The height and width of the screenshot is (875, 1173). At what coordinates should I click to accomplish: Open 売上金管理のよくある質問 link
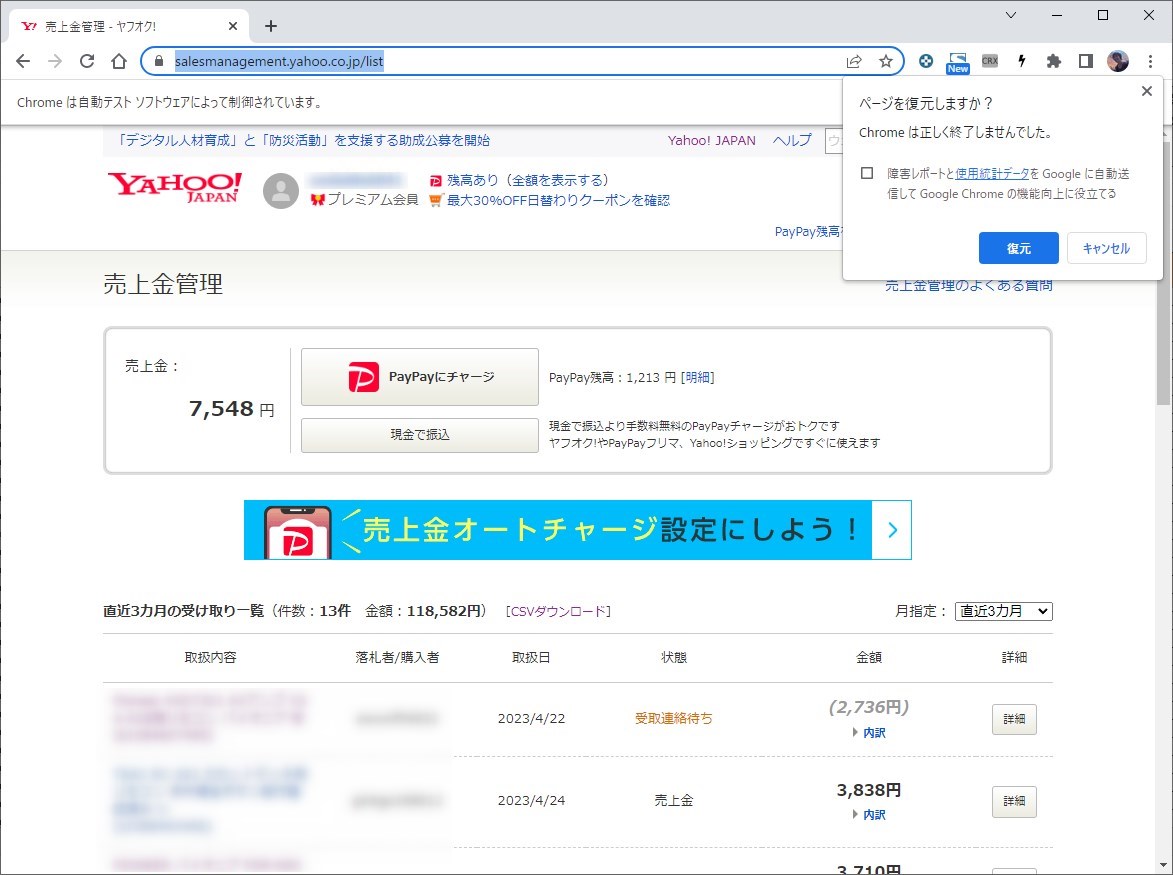(969, 285)
